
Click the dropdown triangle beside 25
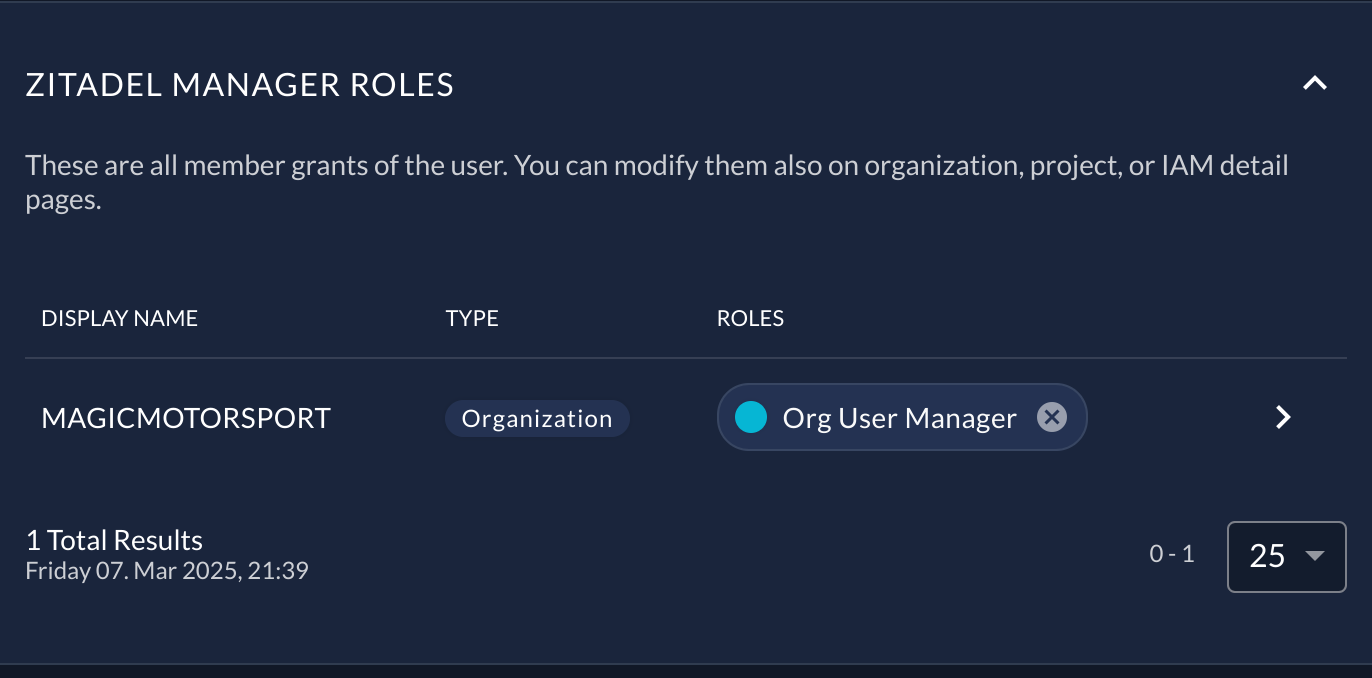coord(1315,555)
